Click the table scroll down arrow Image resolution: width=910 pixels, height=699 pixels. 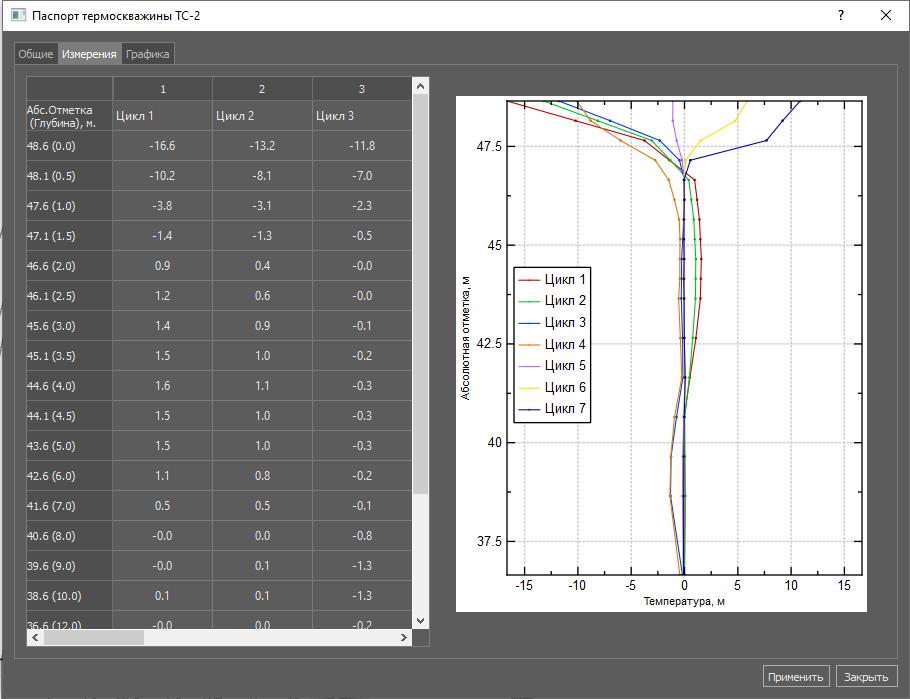click(x=420, y=620)
